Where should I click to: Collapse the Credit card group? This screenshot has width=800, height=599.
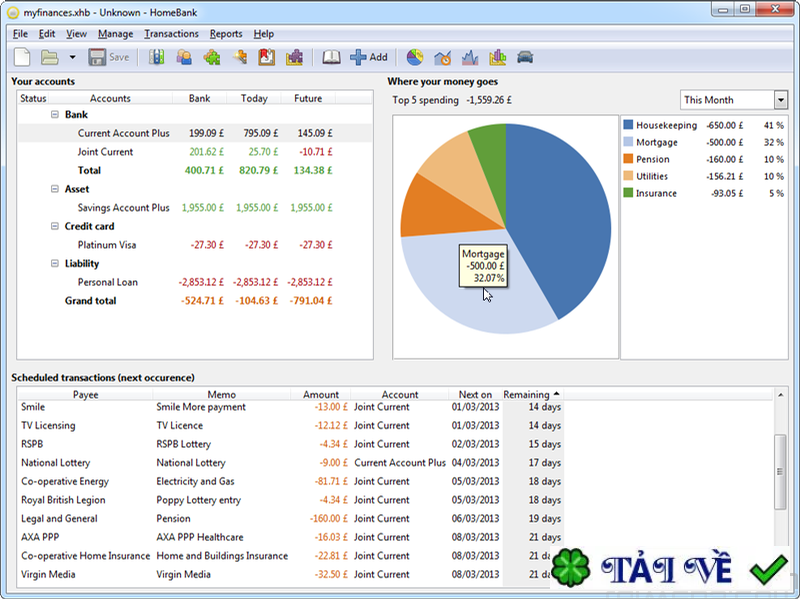click(55, 227)
